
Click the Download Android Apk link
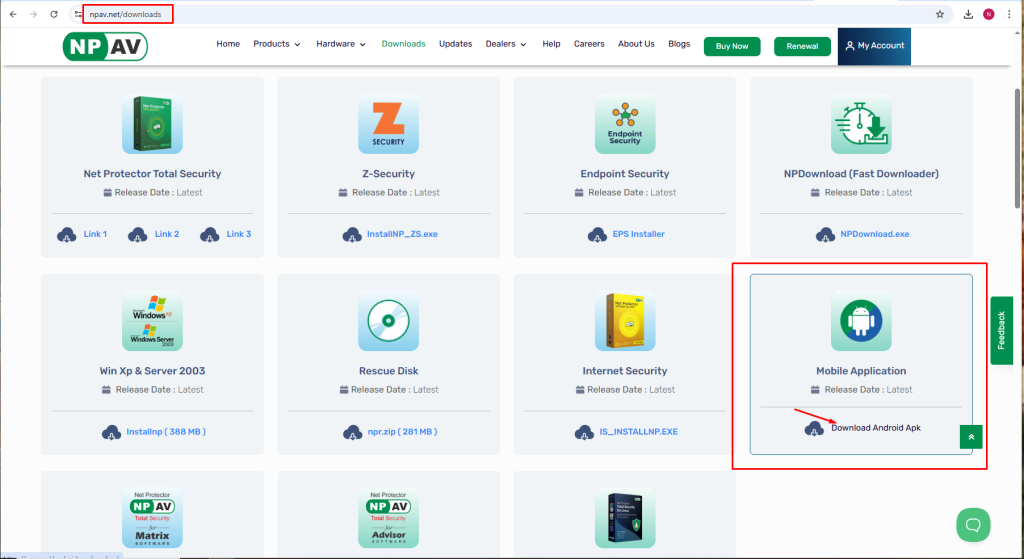[x=875, y=428]
